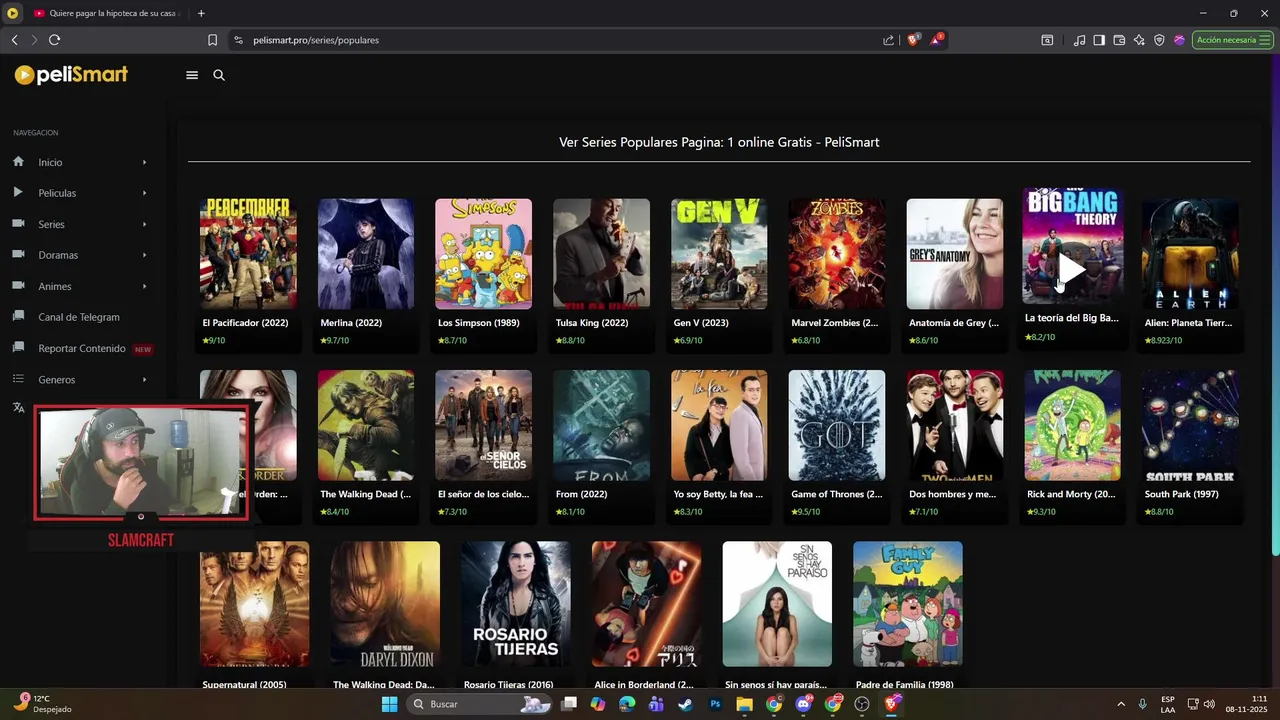Open the Brave VPN shield icon

[x=1159, y=40]
